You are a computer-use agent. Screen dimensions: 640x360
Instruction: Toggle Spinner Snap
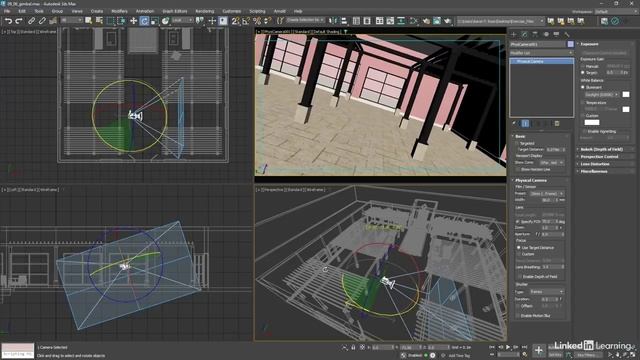(x=267, y=21)
